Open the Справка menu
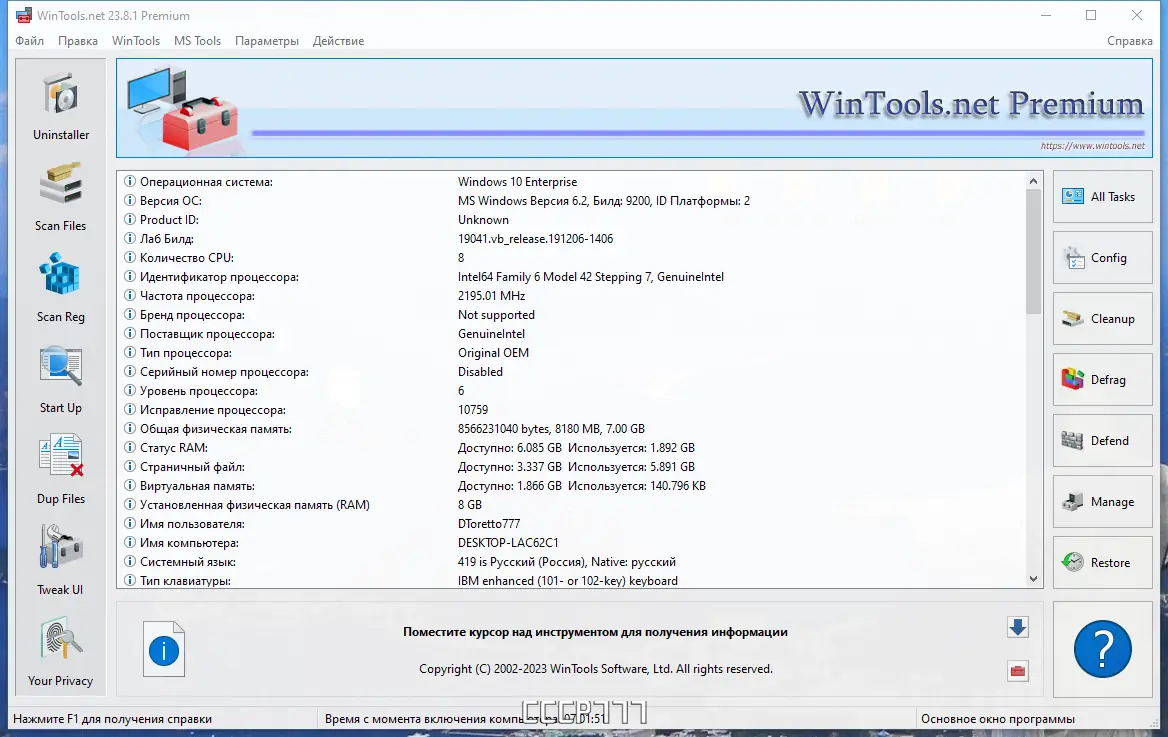The width and height of the screenshot is (1168, 737). (x=1129, y=41)
